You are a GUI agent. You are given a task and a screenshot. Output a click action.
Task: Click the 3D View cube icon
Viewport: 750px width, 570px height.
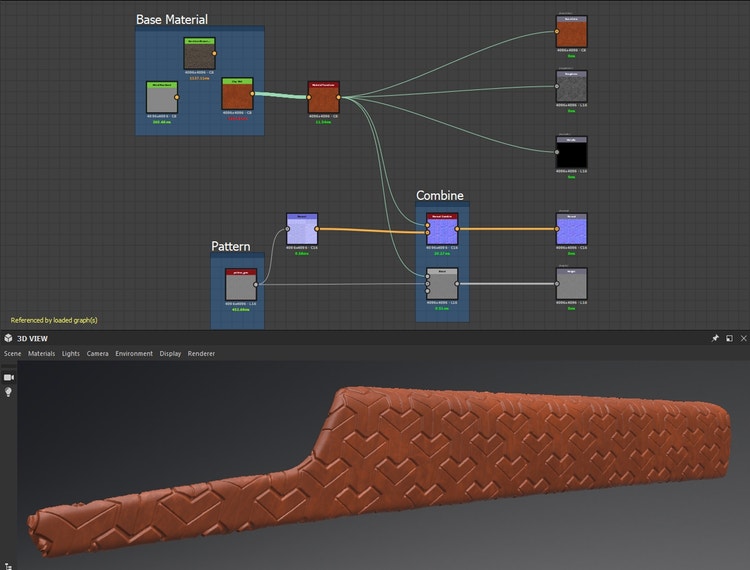pos(8,339)
